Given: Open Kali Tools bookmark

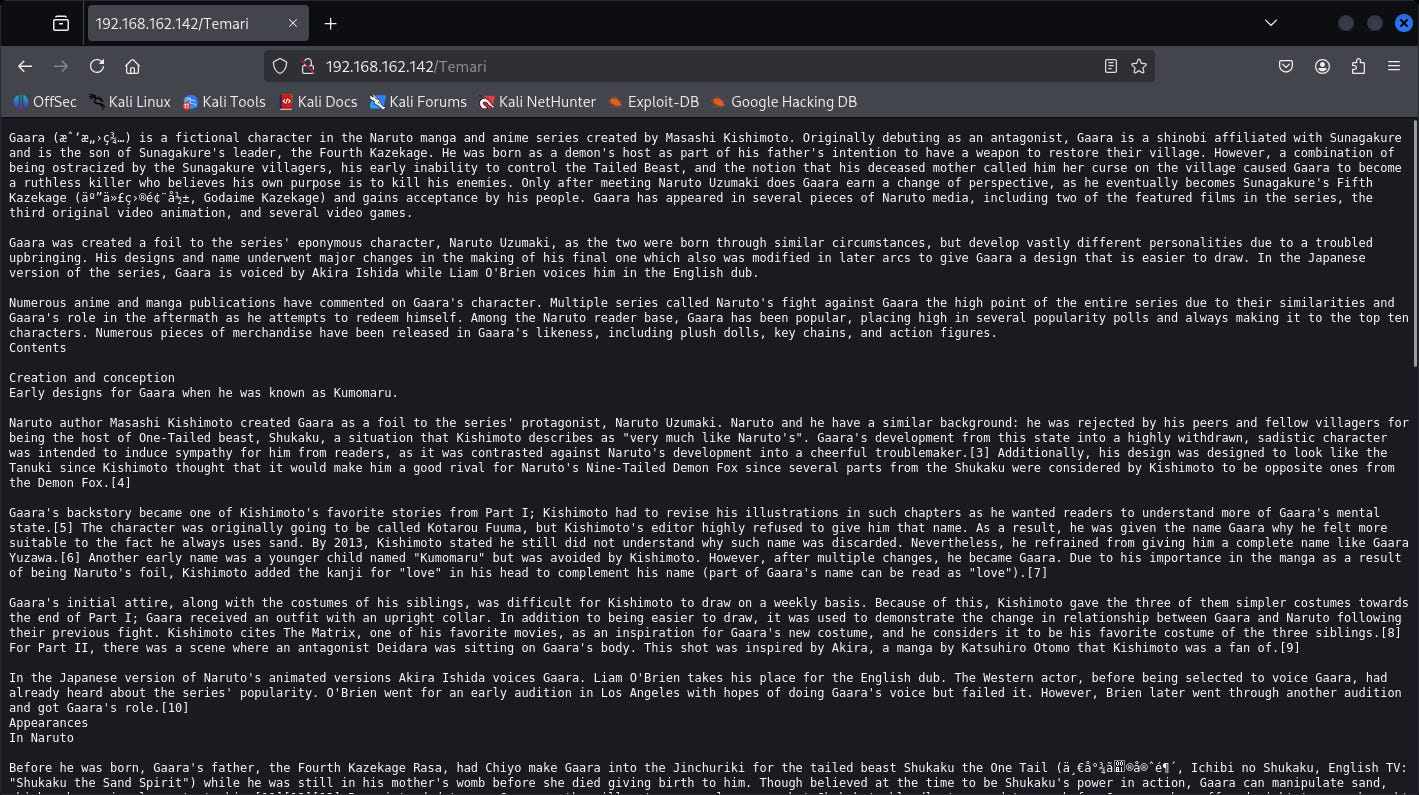Looking at the screenshot, I should click(x=224, y=101).
